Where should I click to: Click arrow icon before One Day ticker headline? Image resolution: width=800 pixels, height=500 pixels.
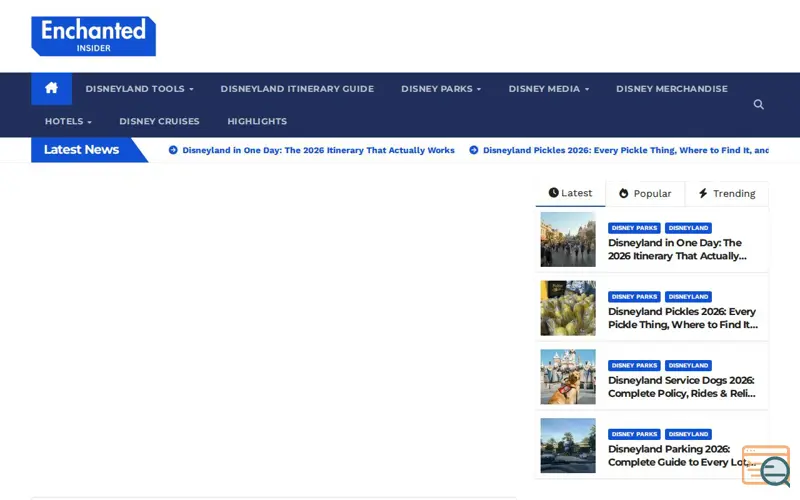pyautogui.click(x=173, y=150)
